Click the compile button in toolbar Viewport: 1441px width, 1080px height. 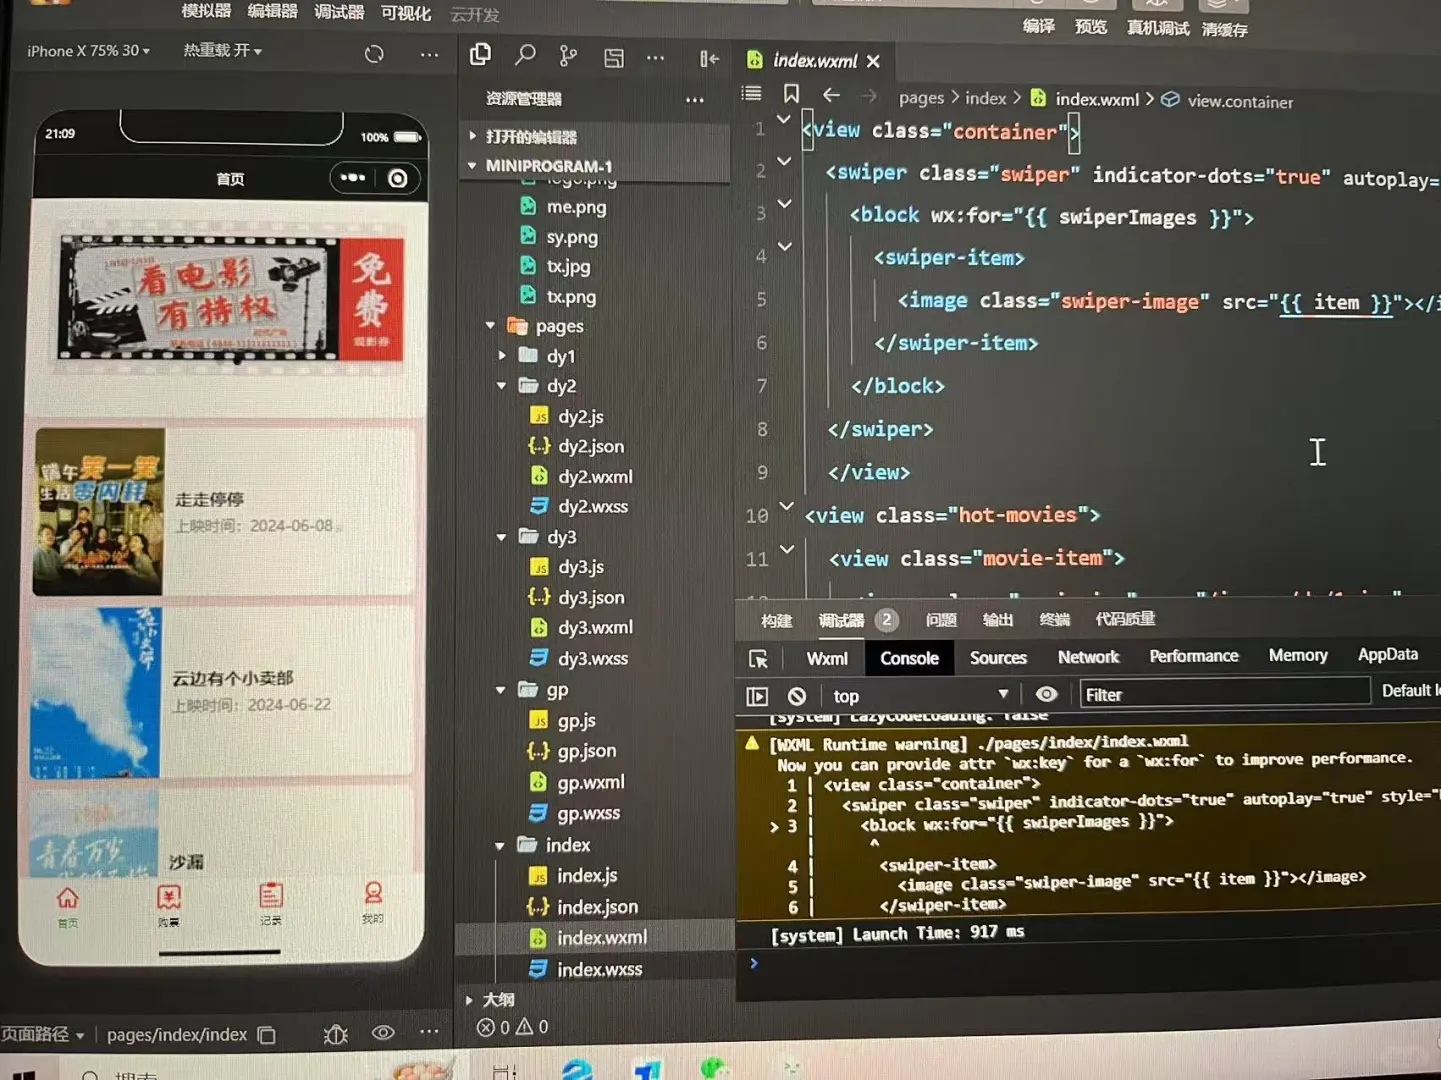point(1039,26)
